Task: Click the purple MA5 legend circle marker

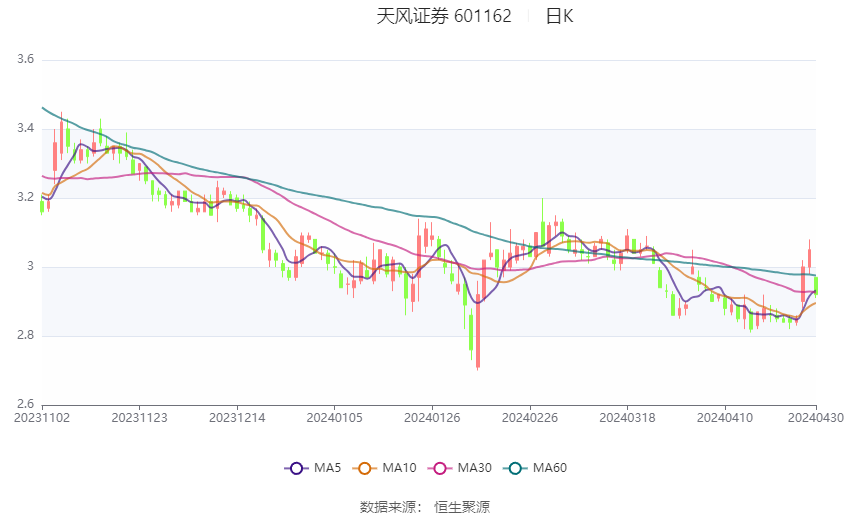Action: (295, 468)
